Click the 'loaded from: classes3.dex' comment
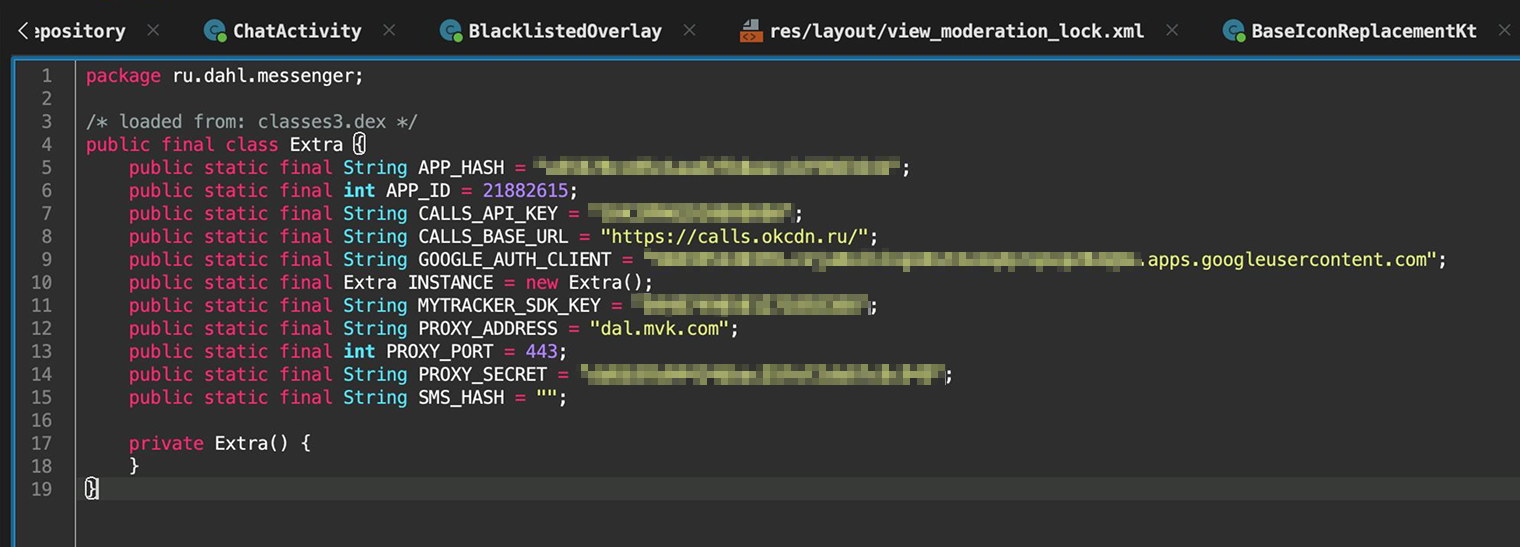The height and width of the screenshot is (547, 1520). pyautogui.click(x=252, y=121)
